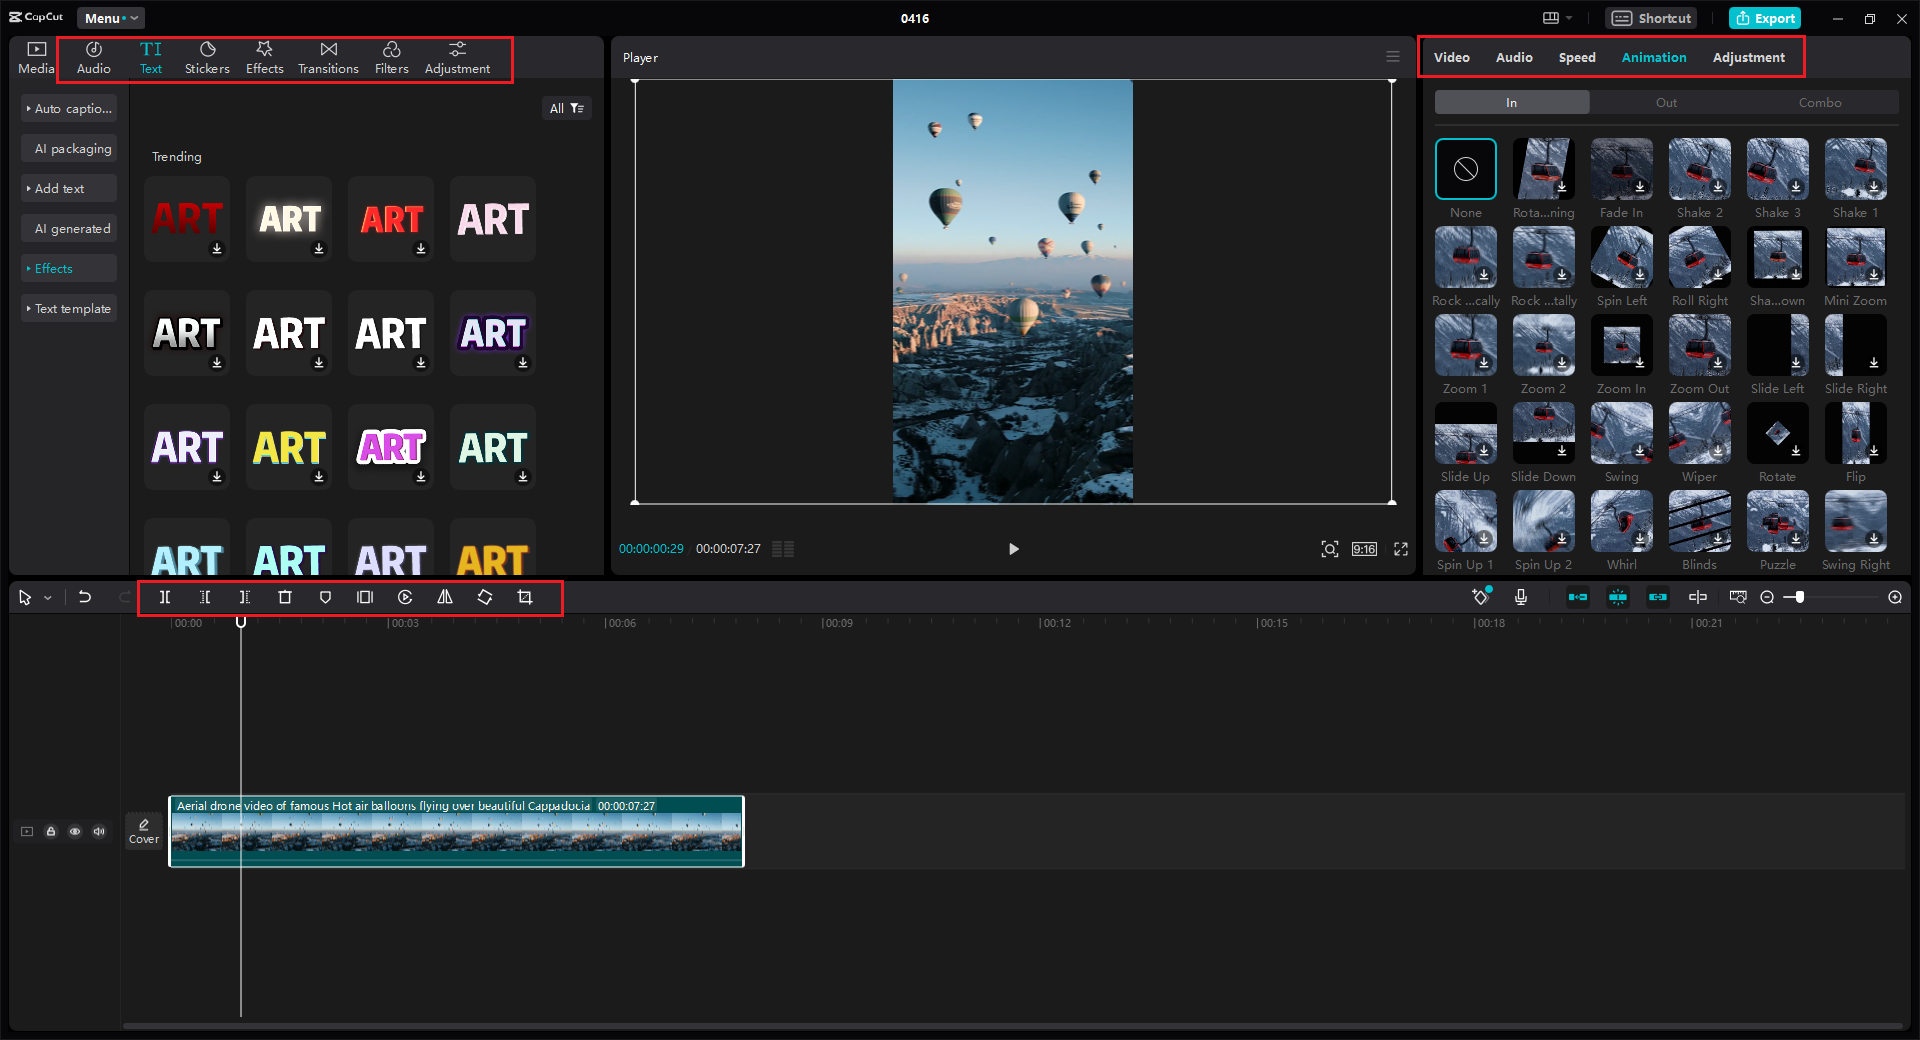Open the Mask tool for the clip

325,597
